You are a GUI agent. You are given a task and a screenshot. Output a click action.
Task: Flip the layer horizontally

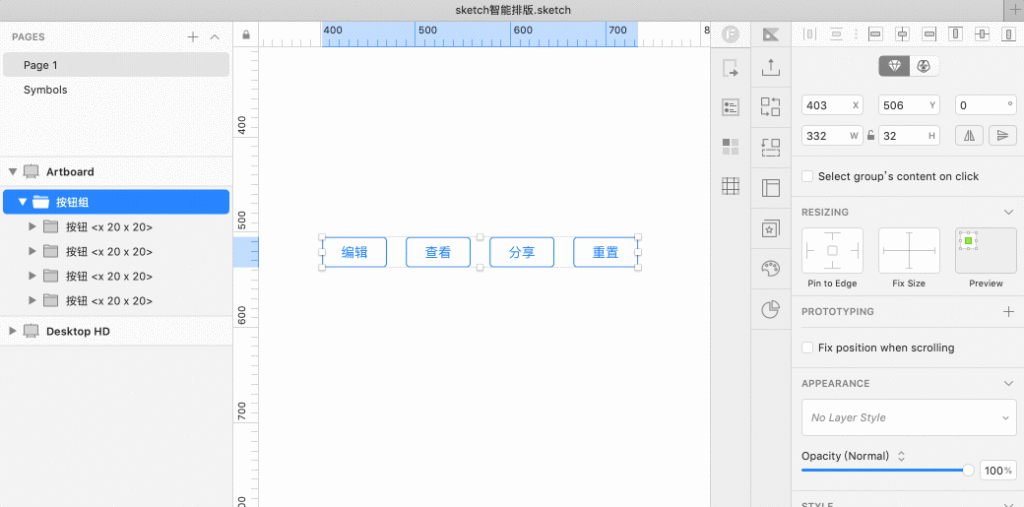pos(969,136)
